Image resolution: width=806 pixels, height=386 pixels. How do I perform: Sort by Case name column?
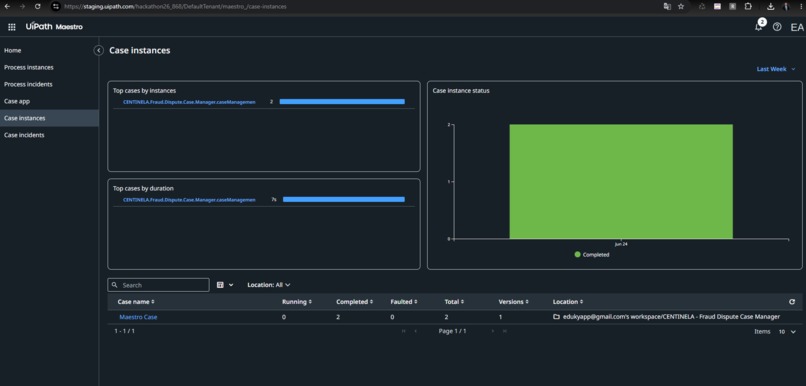(x=136, y=302)
